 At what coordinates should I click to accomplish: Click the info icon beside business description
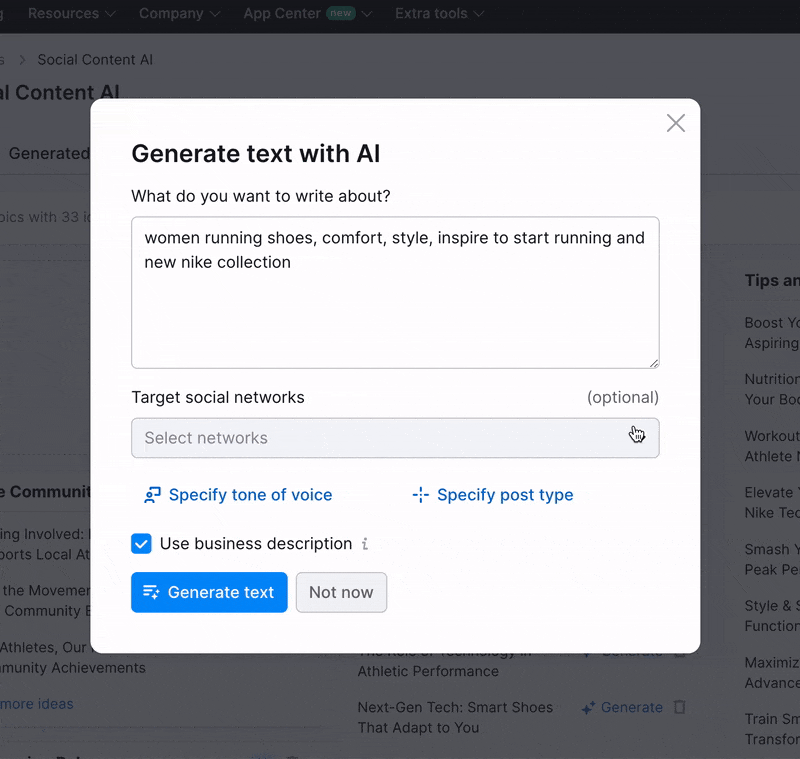tap(365, 544)
